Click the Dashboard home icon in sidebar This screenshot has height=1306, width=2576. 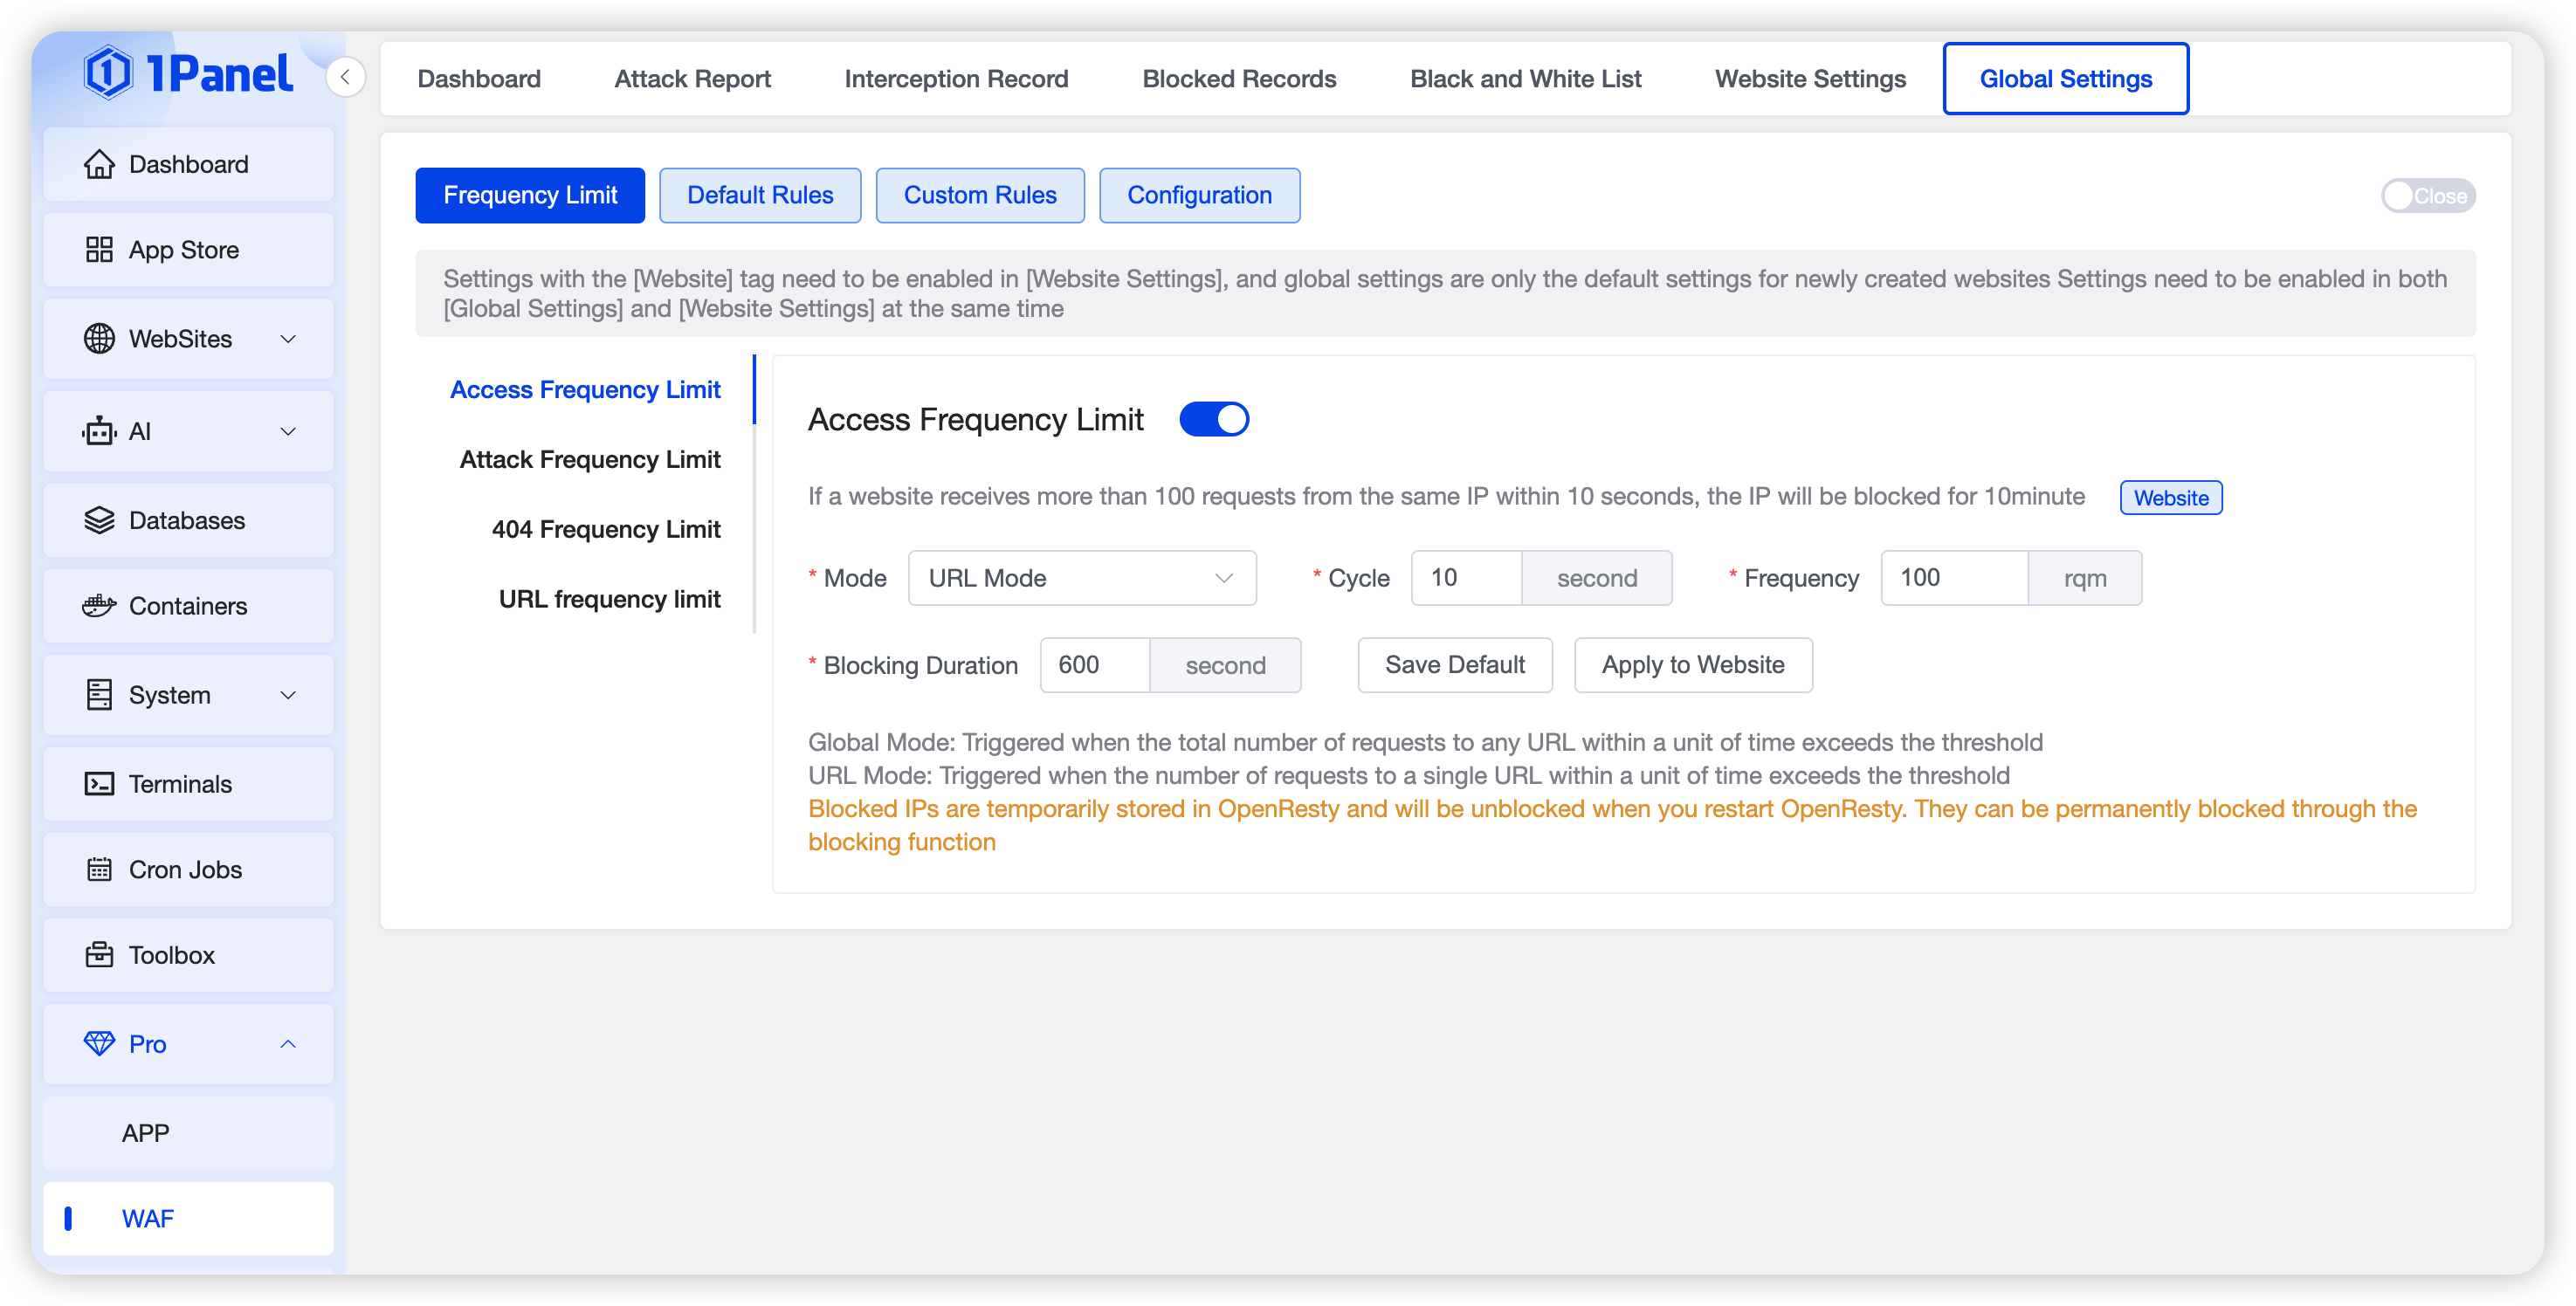pos(99,164)
